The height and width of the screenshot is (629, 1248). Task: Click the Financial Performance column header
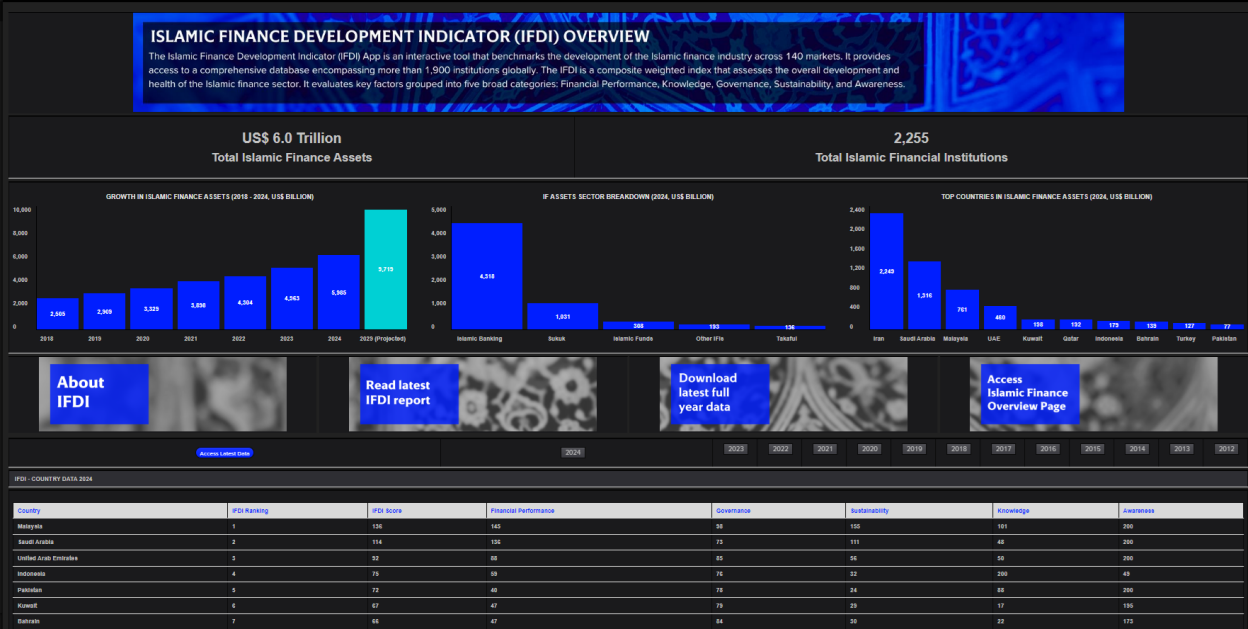[x=522, y=511]
